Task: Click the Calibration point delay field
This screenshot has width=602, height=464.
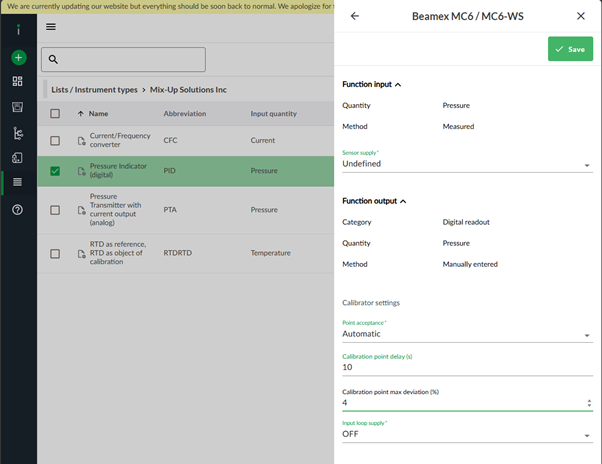Action: [x=460, y=367]
